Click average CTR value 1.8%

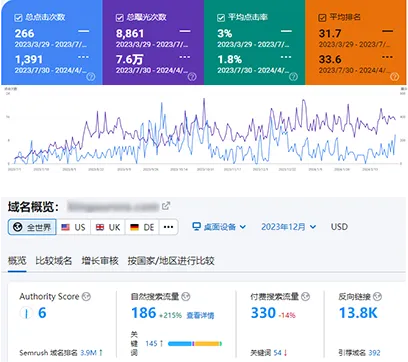(230, 60)
